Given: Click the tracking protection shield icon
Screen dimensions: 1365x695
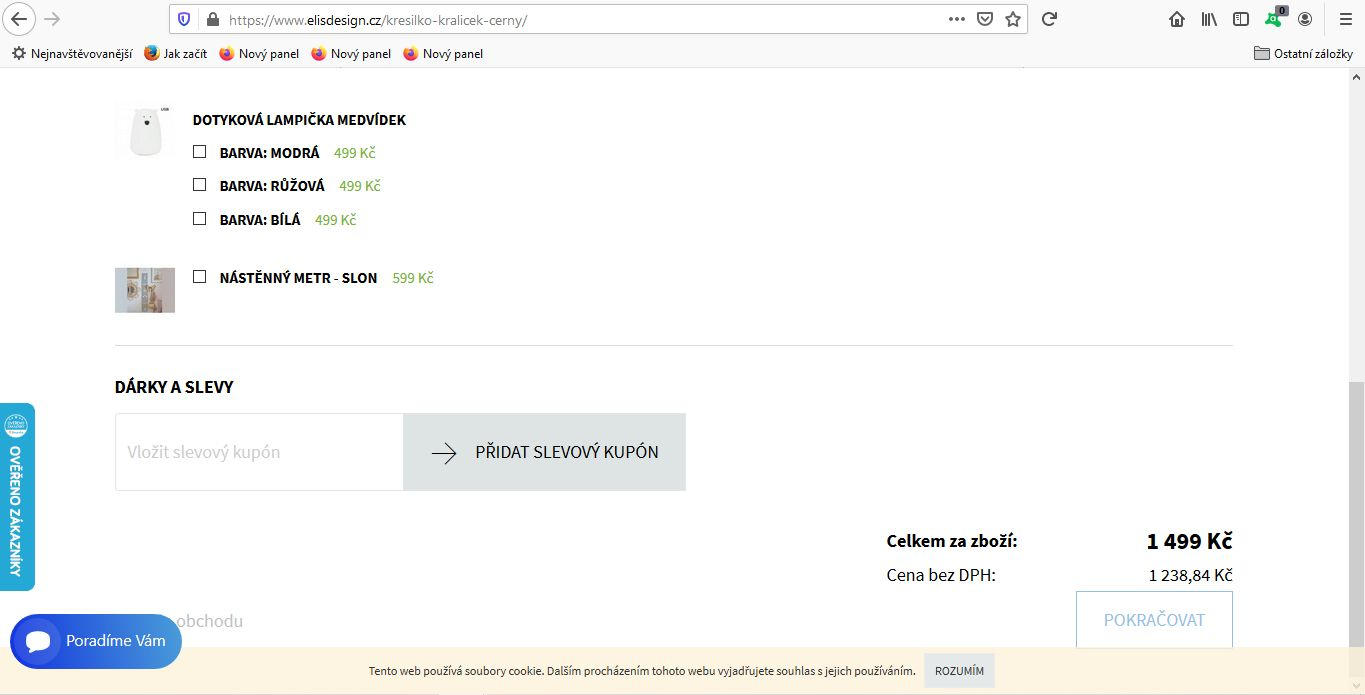Looking at the screenshot, I should [184, 19].
